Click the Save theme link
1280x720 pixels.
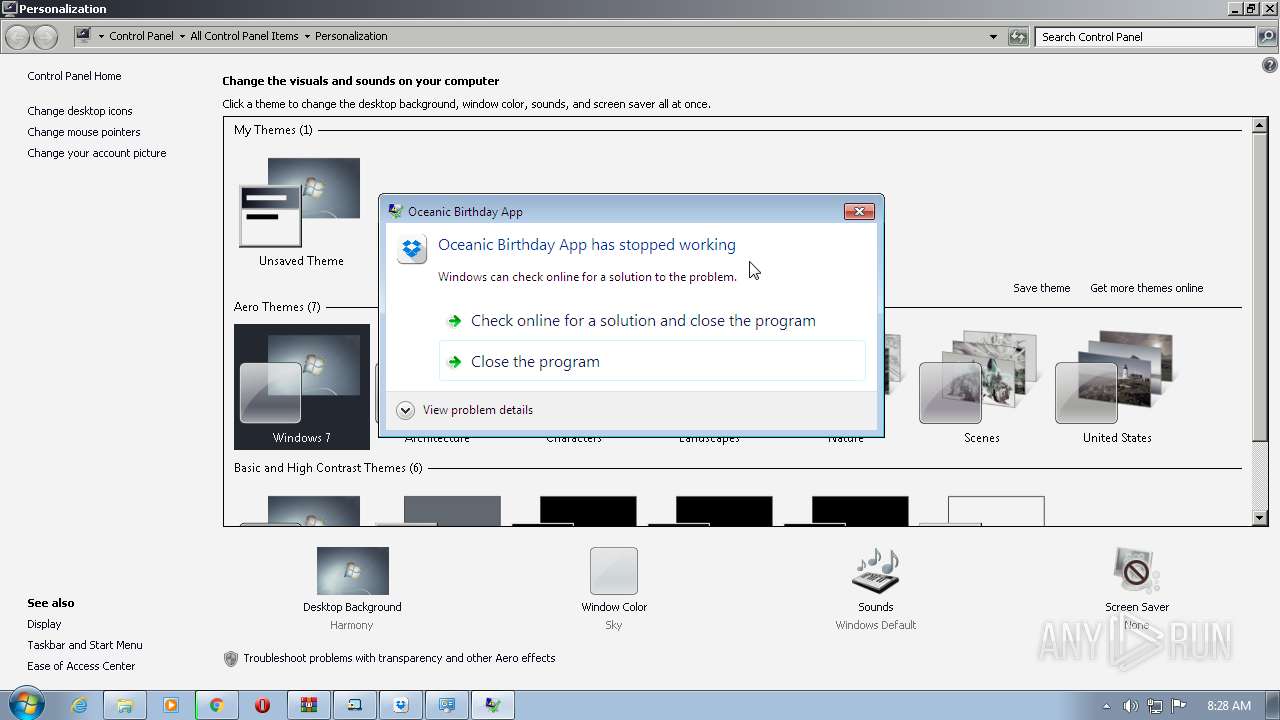[x=1041, y=288]
